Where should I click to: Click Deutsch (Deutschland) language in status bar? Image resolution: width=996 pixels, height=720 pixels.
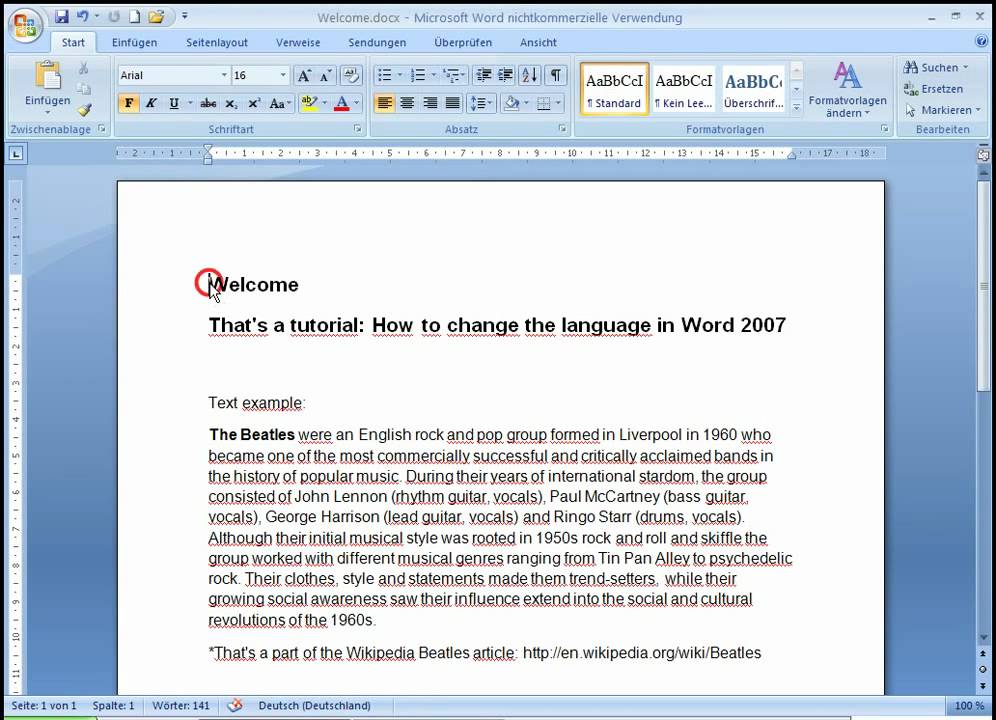(314, 705)
